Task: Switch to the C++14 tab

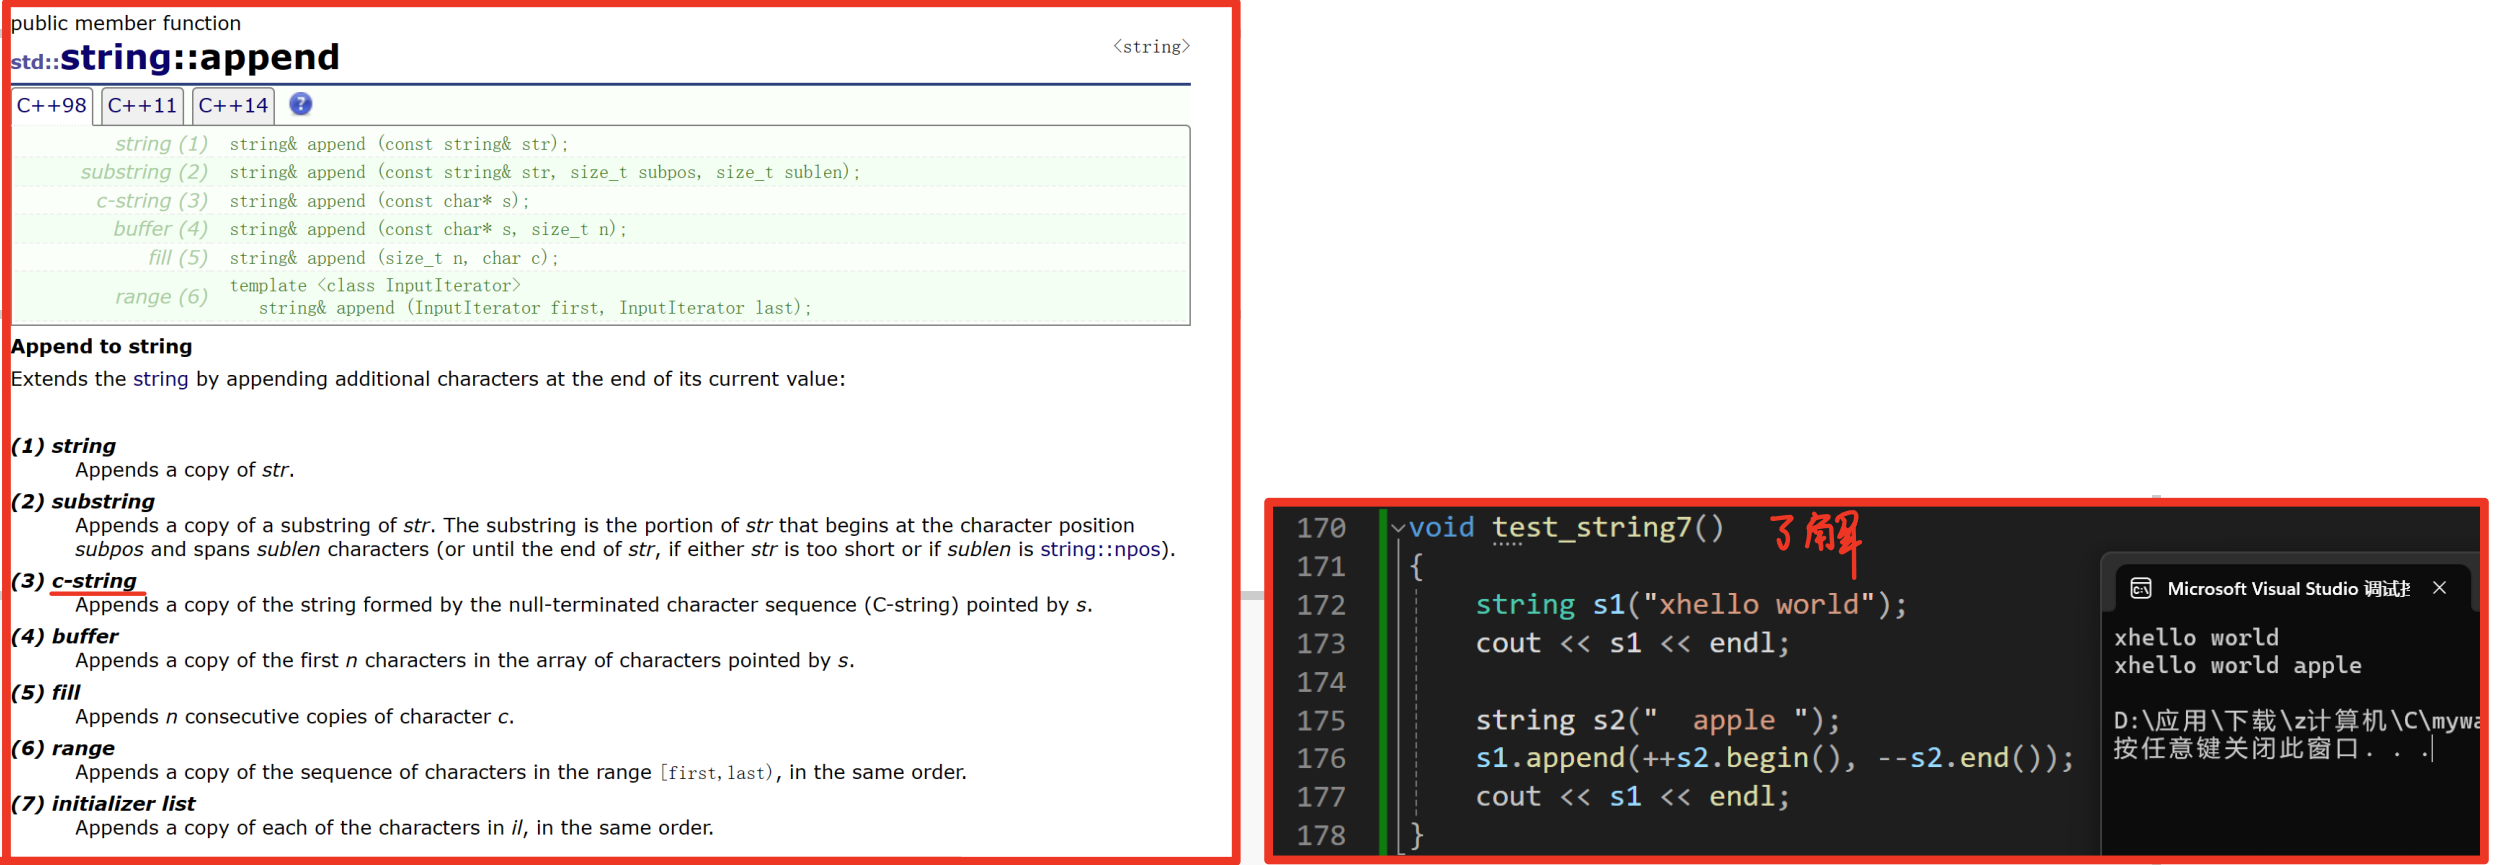Action: click(x=233, y=106)
